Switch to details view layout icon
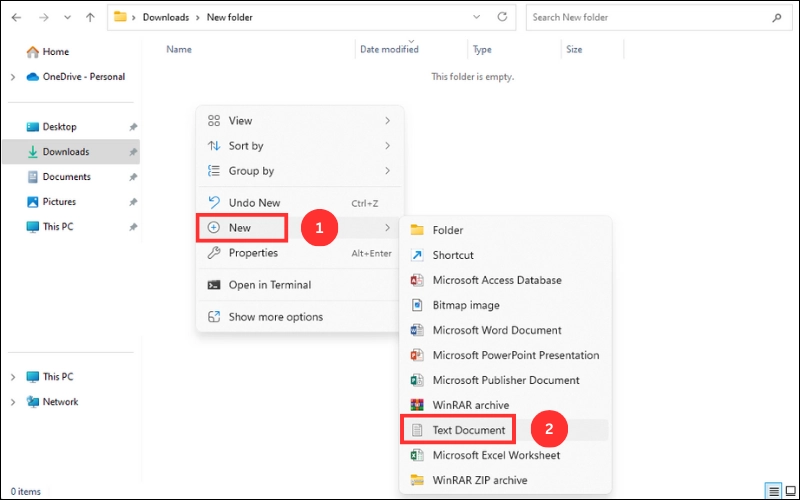800x500 pixels. (773, 490)
